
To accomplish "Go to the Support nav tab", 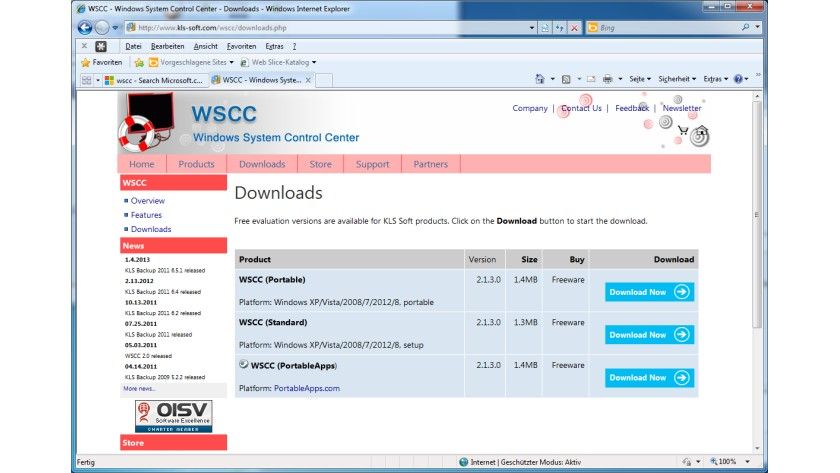I will pos(372,164).
